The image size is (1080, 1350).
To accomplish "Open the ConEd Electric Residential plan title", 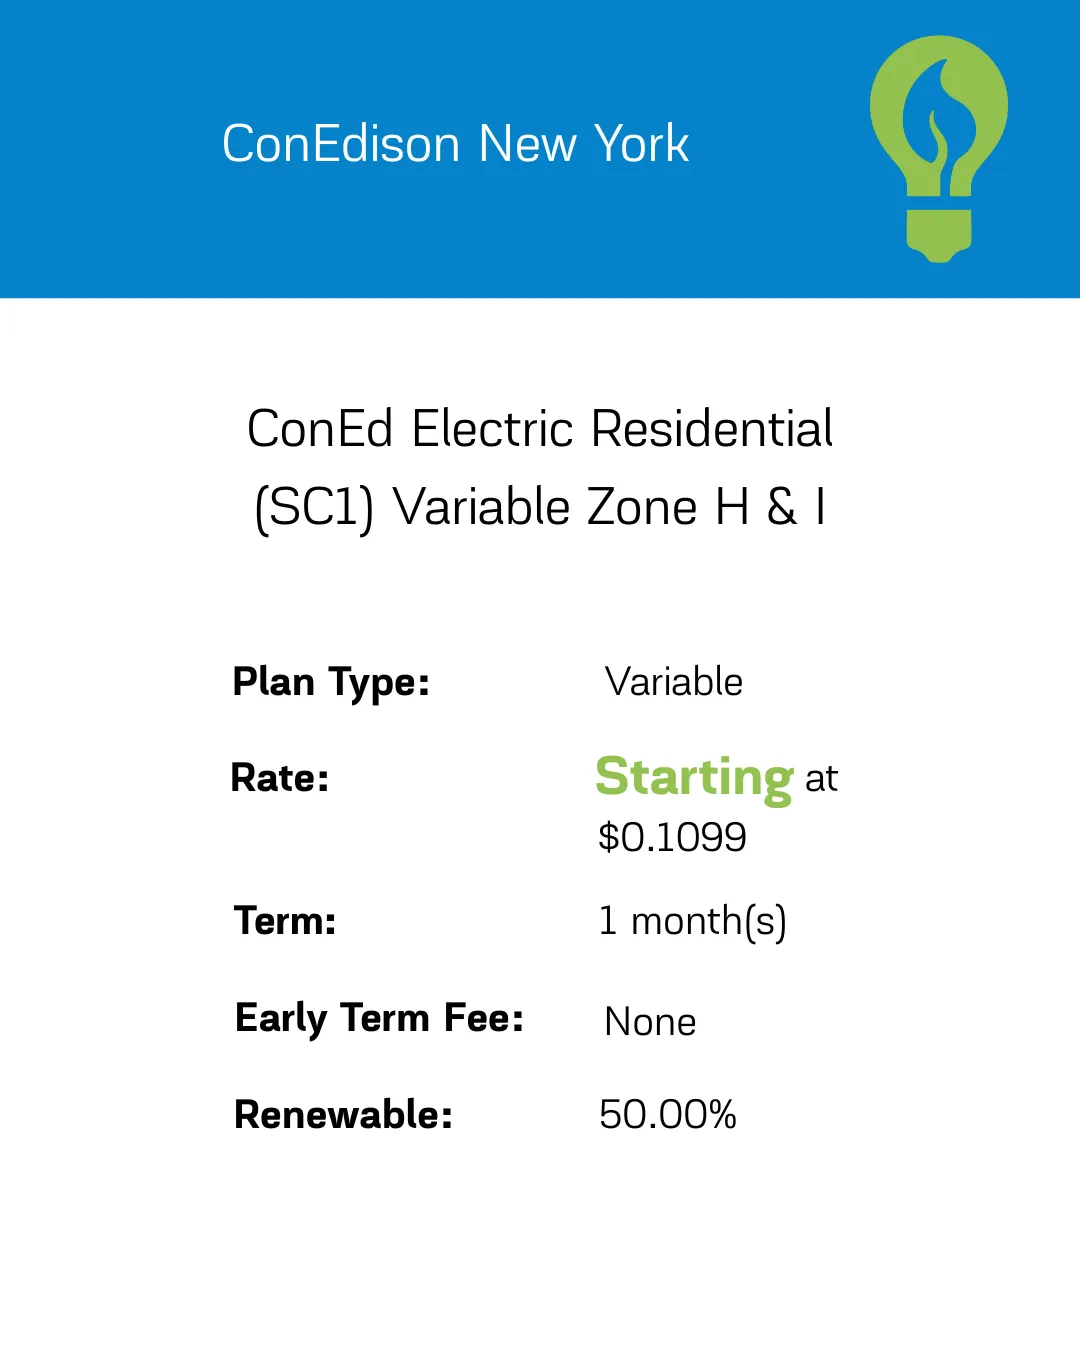I will pos(540,468).
